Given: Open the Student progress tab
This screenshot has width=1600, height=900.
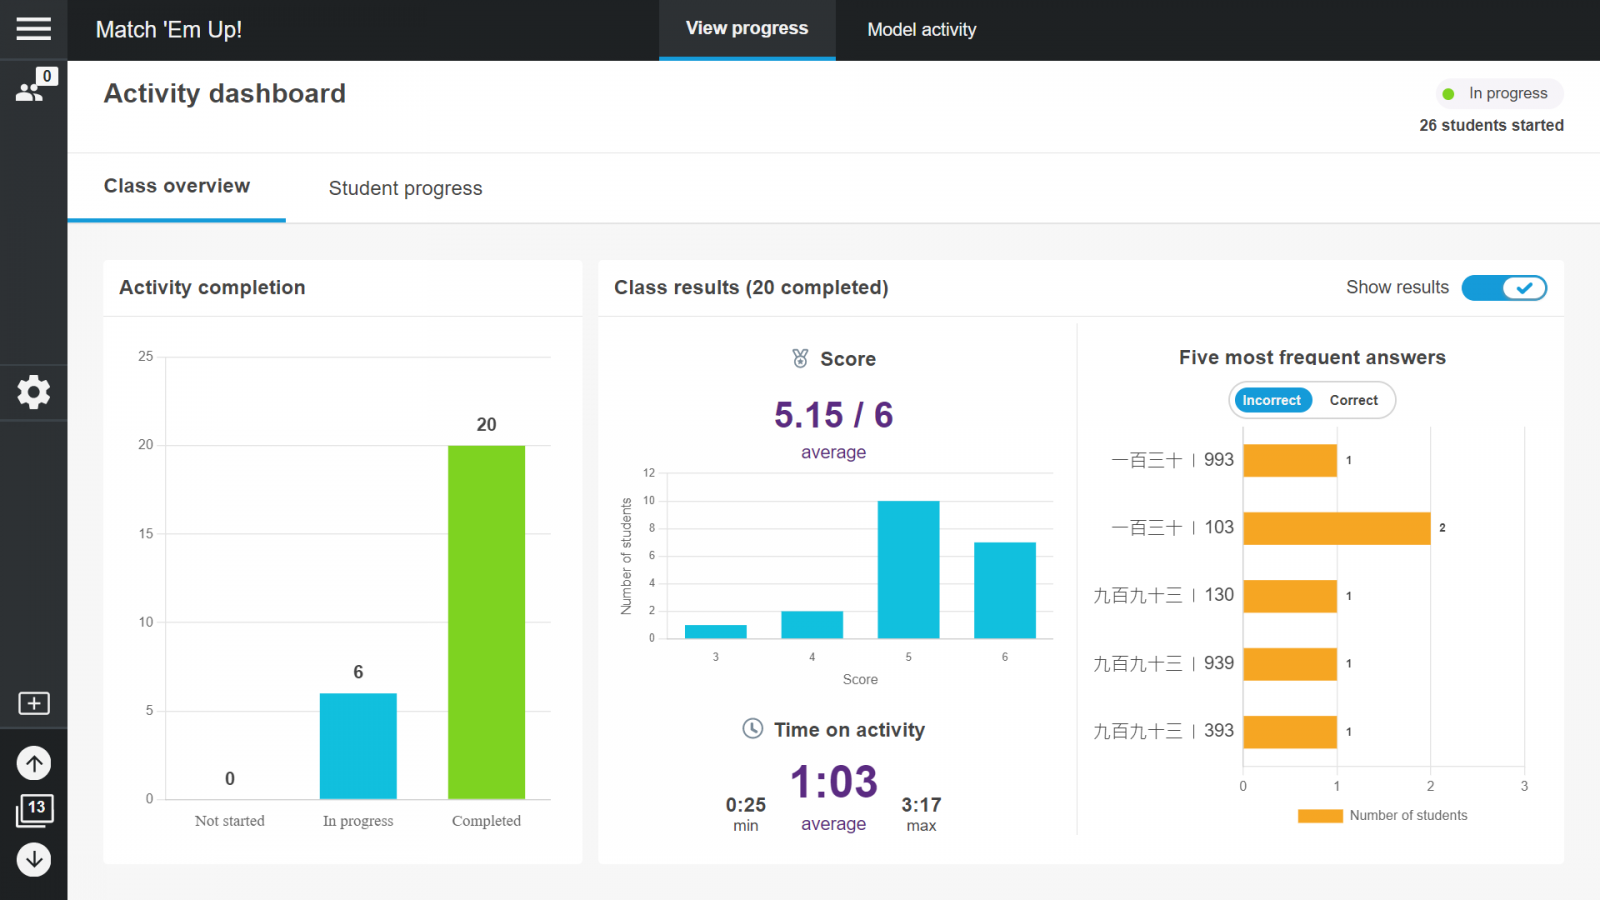Looking at the screenshot, I should click(x=405, y=188).
